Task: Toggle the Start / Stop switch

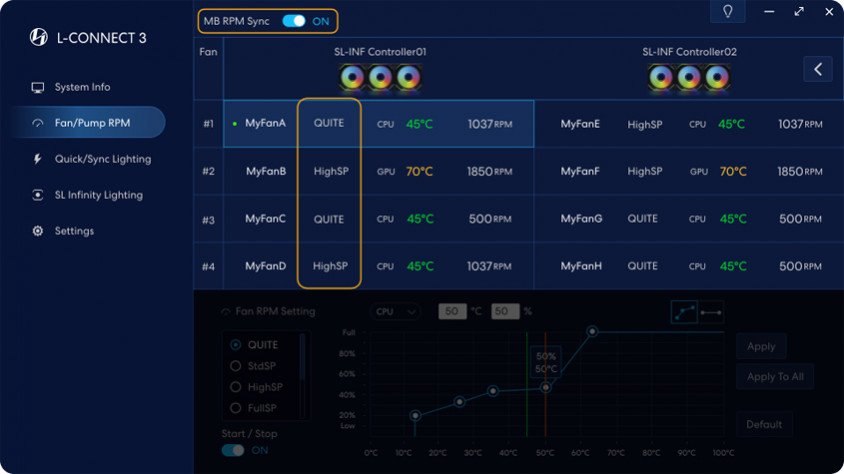Action: [233, 450]
